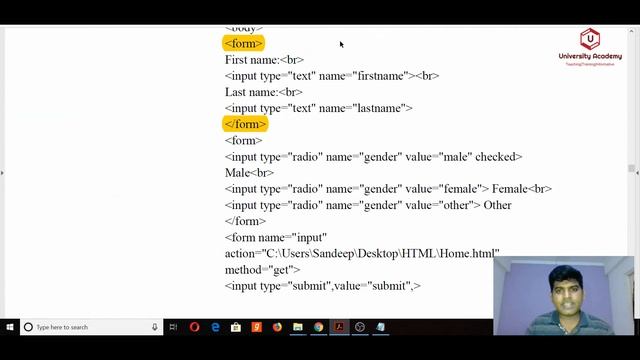Image resolution: width=640 pixels, height=360 pixels.
Task: Click the Adobe Acrobat taskbar icon
Action: click(x=339, y=327)
